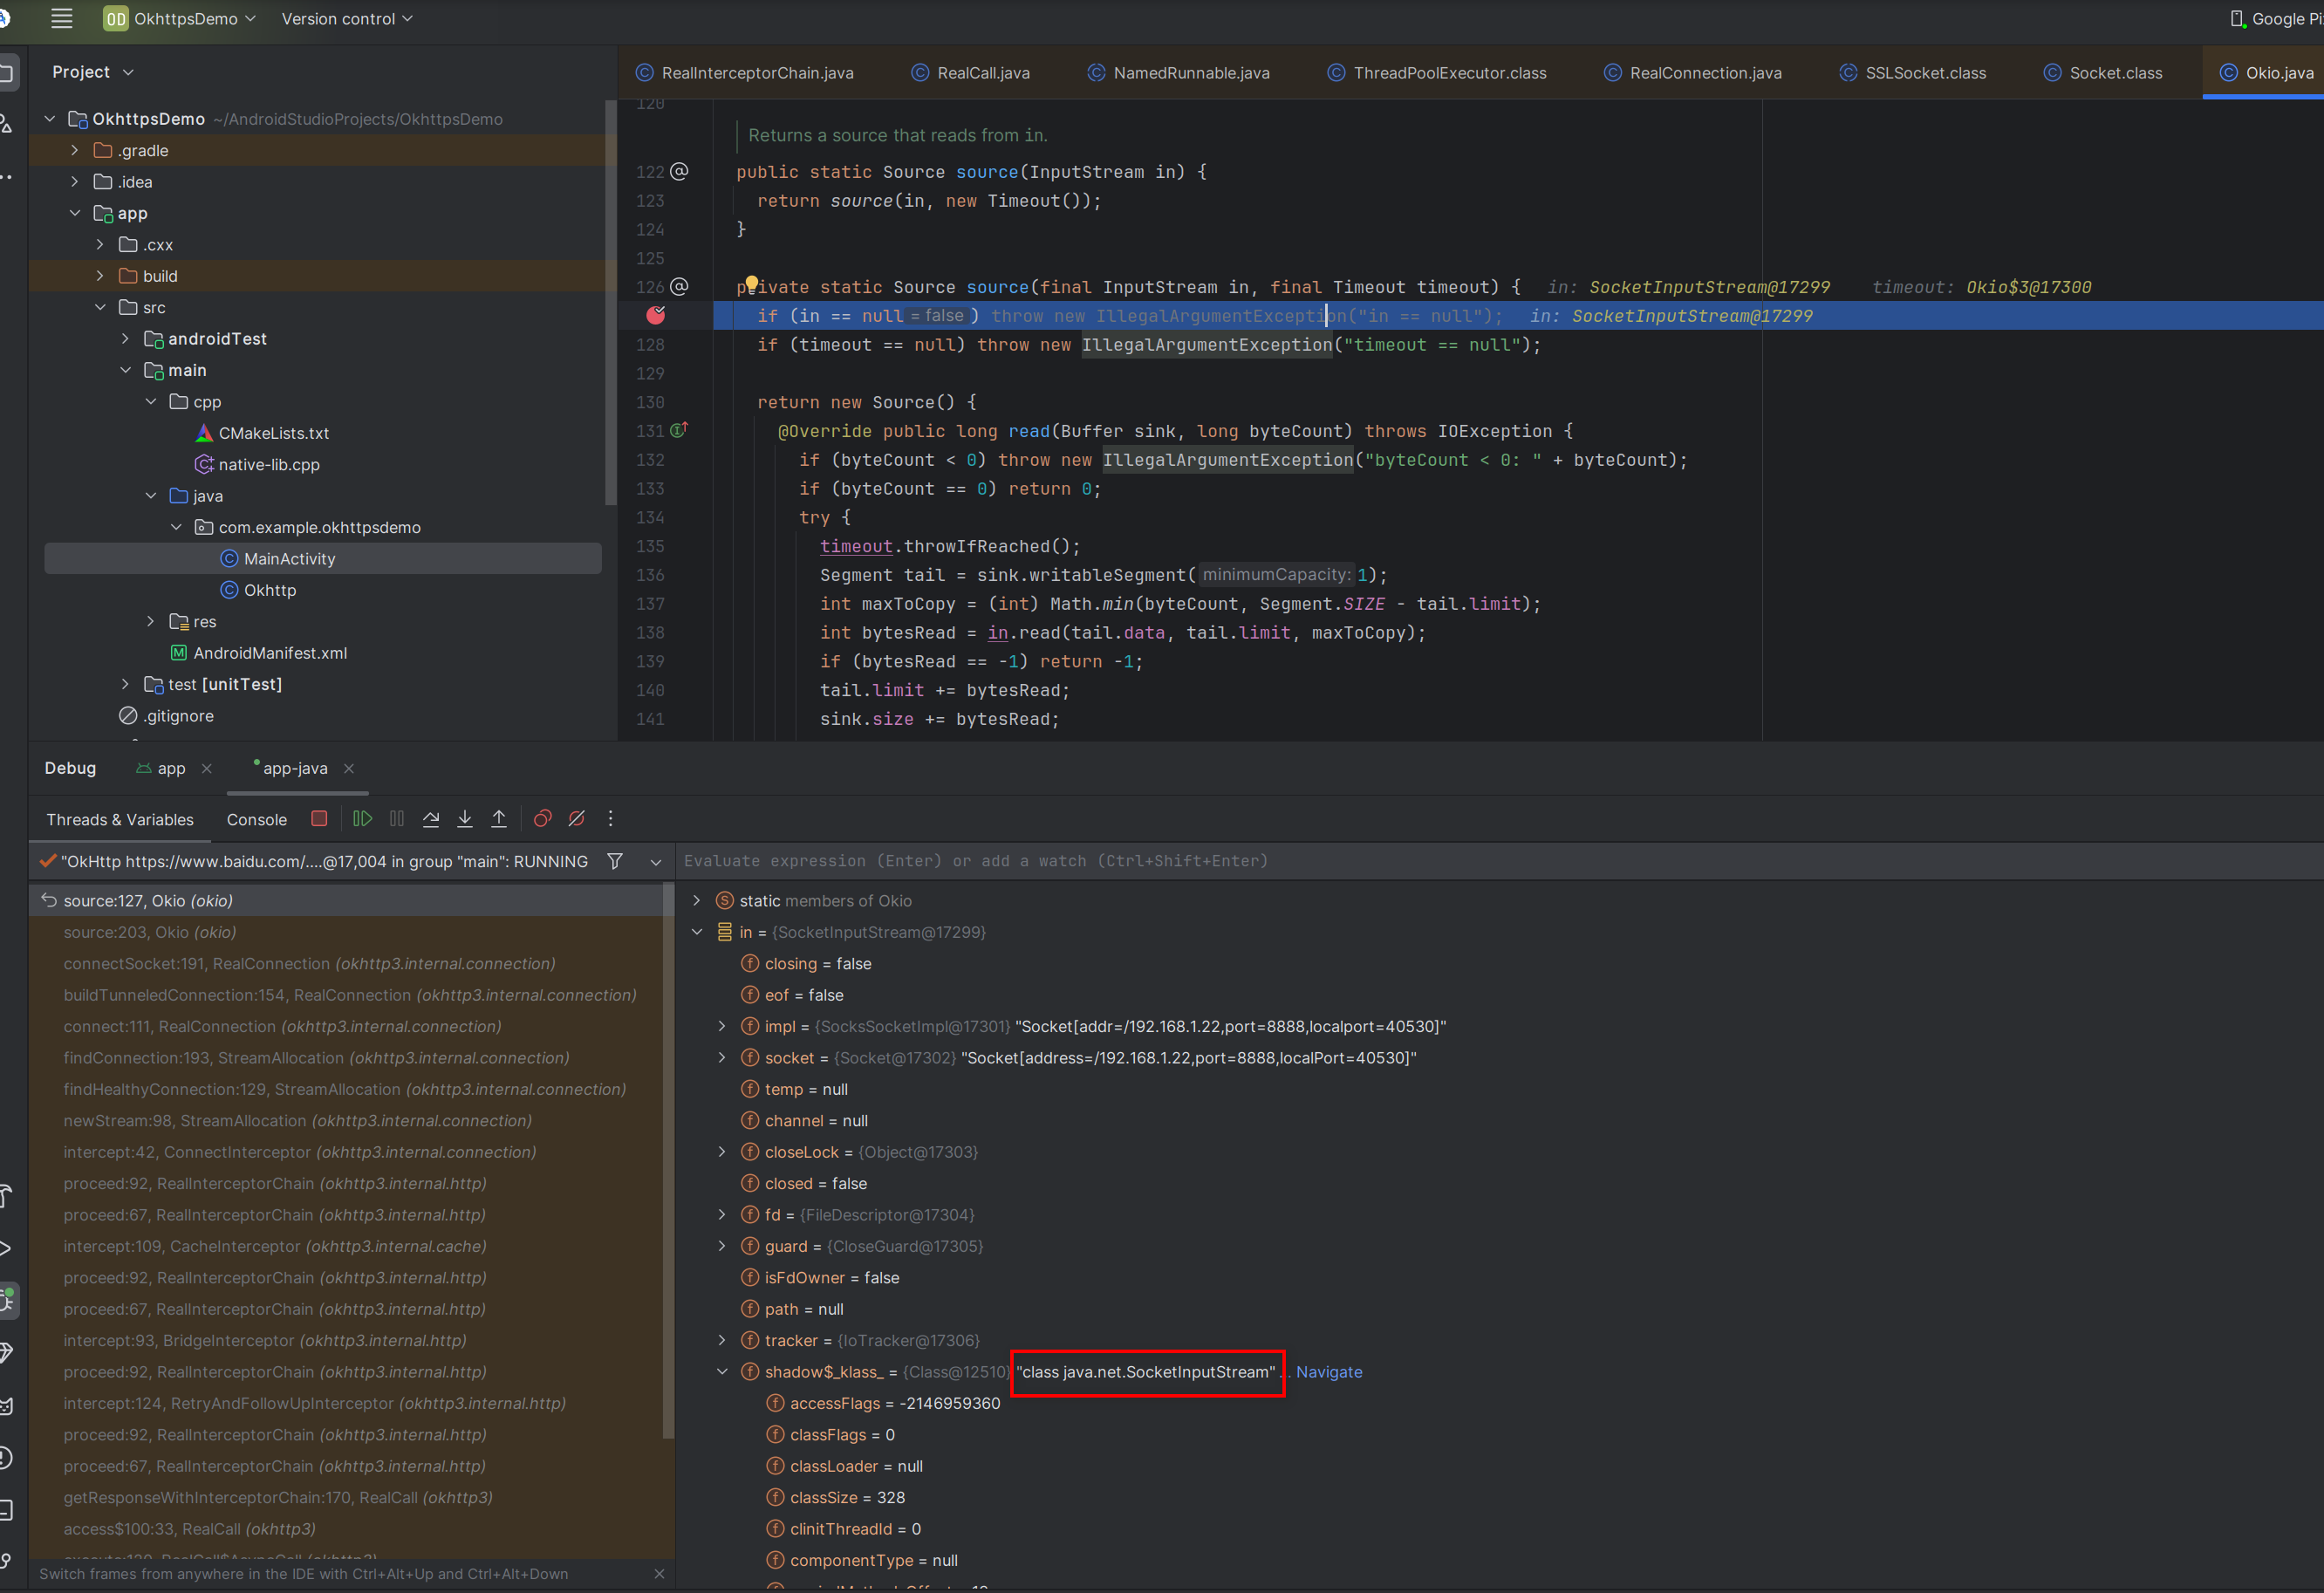Select the MainActivity class file
The height and width of the screenshot is (1593, 2324).
tap(322, 558)
